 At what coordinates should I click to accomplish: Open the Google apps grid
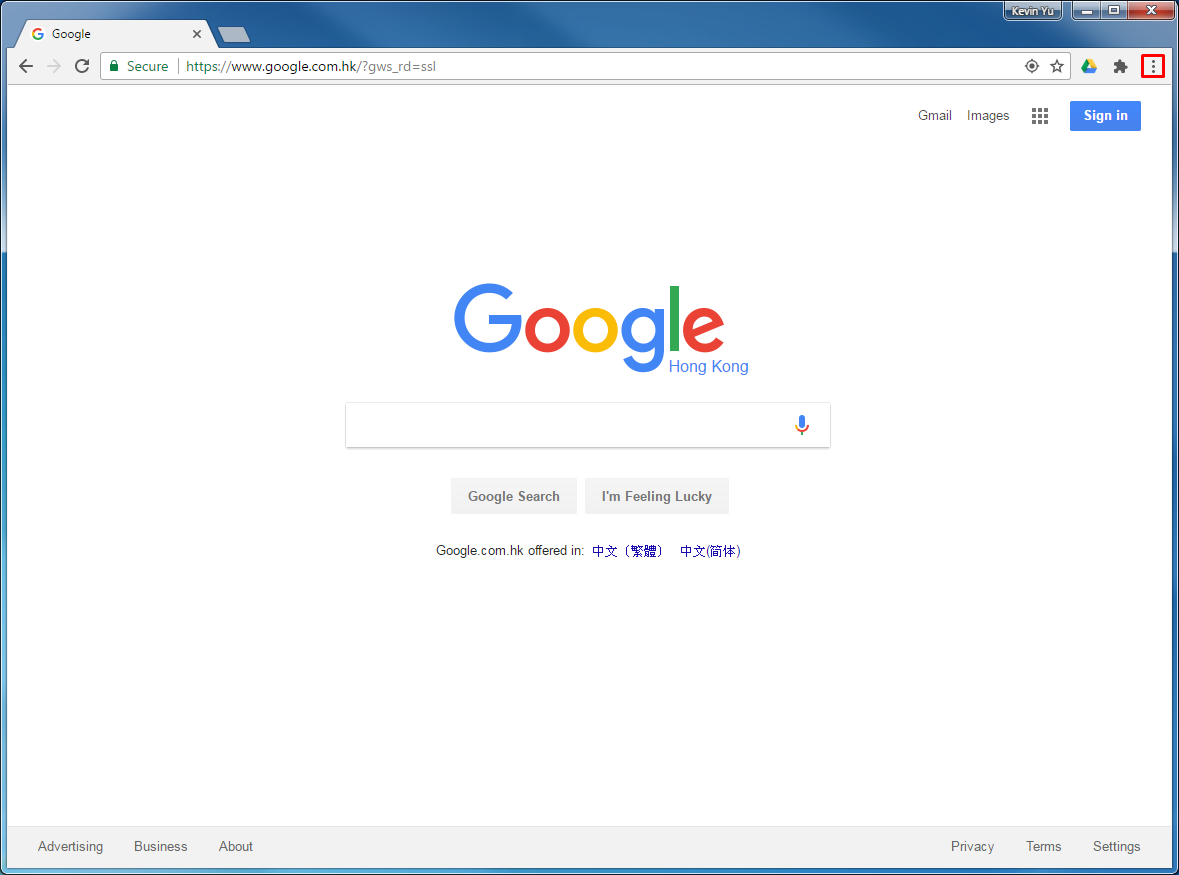coord(1040,116)
